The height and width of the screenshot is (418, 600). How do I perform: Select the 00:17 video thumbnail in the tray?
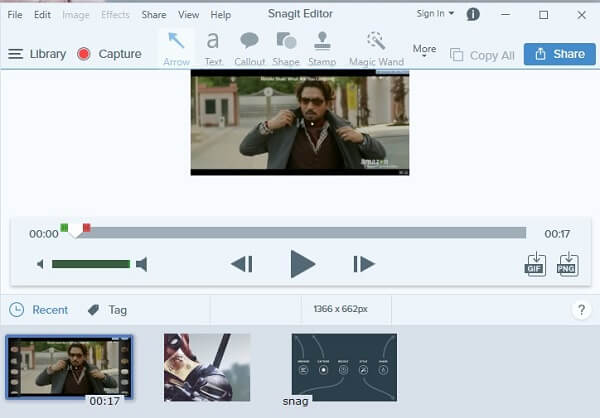pyautogui.click(x=69, y=367)
